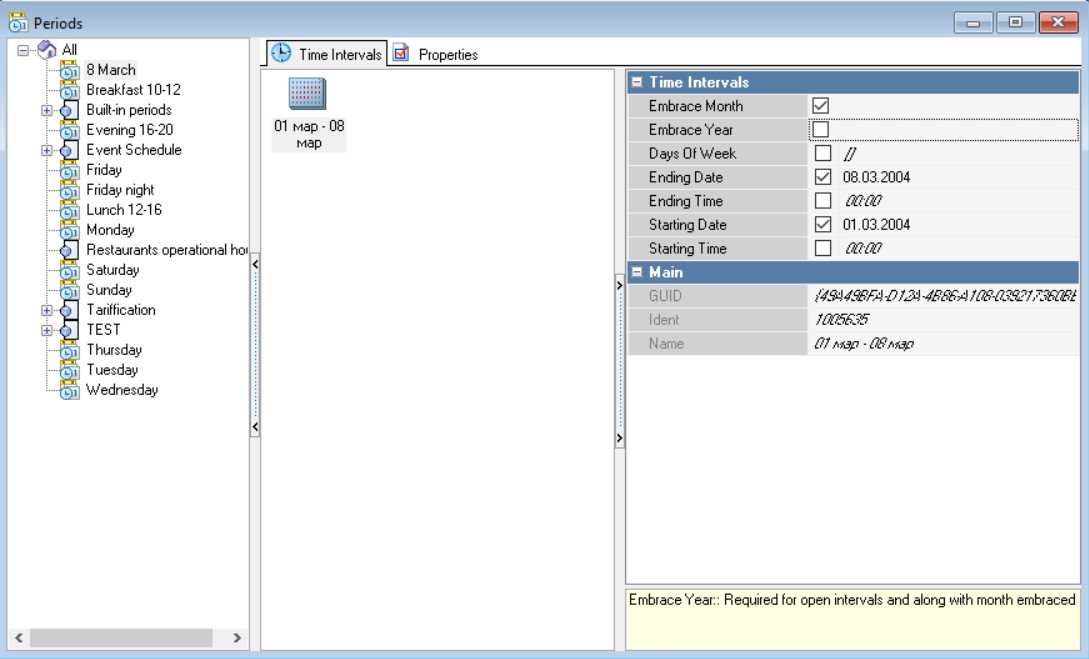
Task: Collapse the Time Intervals property section
Action: click(636, 83)
